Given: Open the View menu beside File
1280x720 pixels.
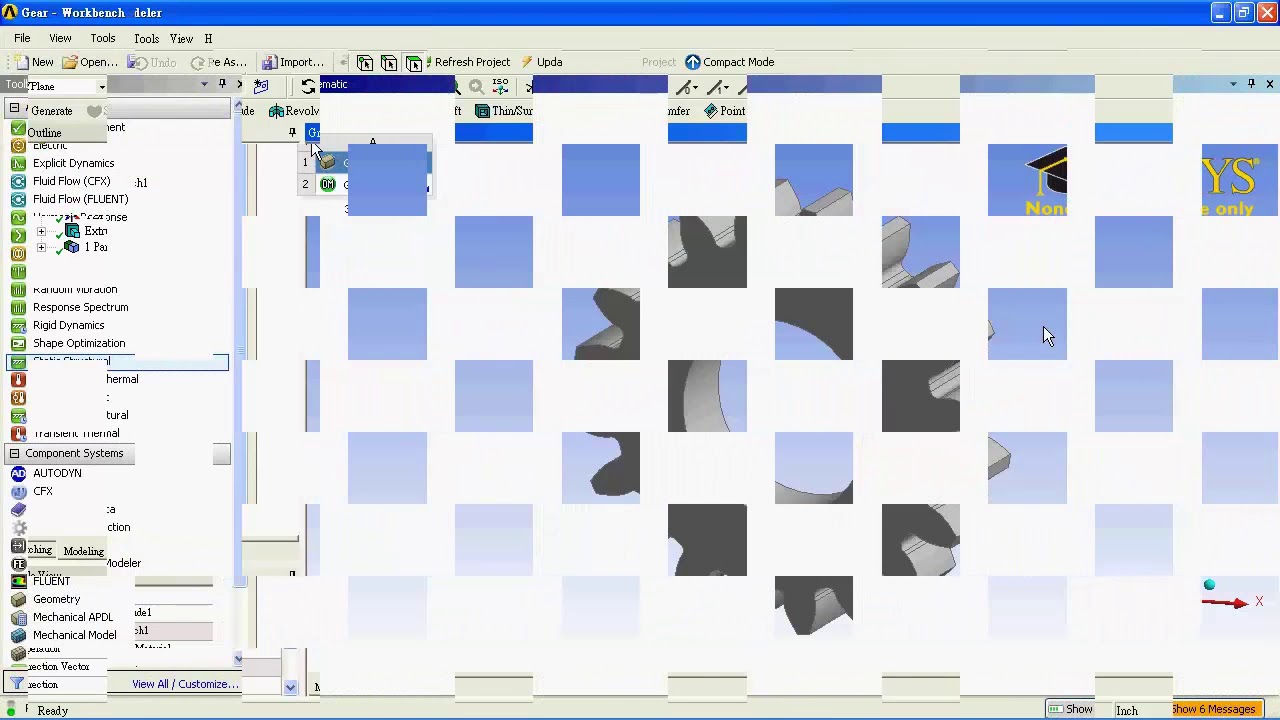Looking at the screenshot, I should [x=60, y=38].
